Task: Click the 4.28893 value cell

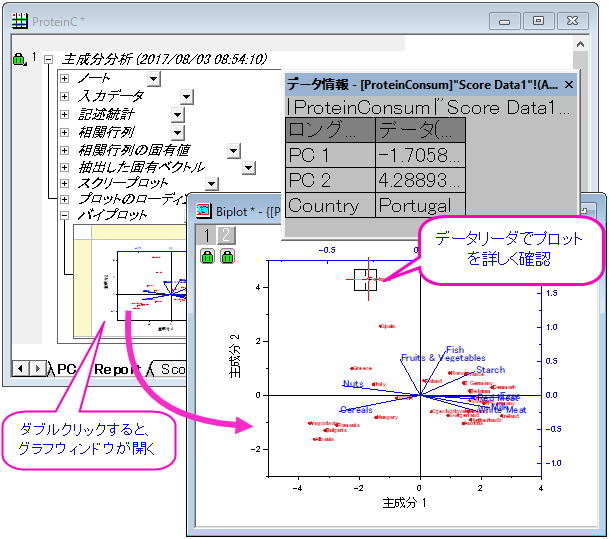Action: [420, 180]
